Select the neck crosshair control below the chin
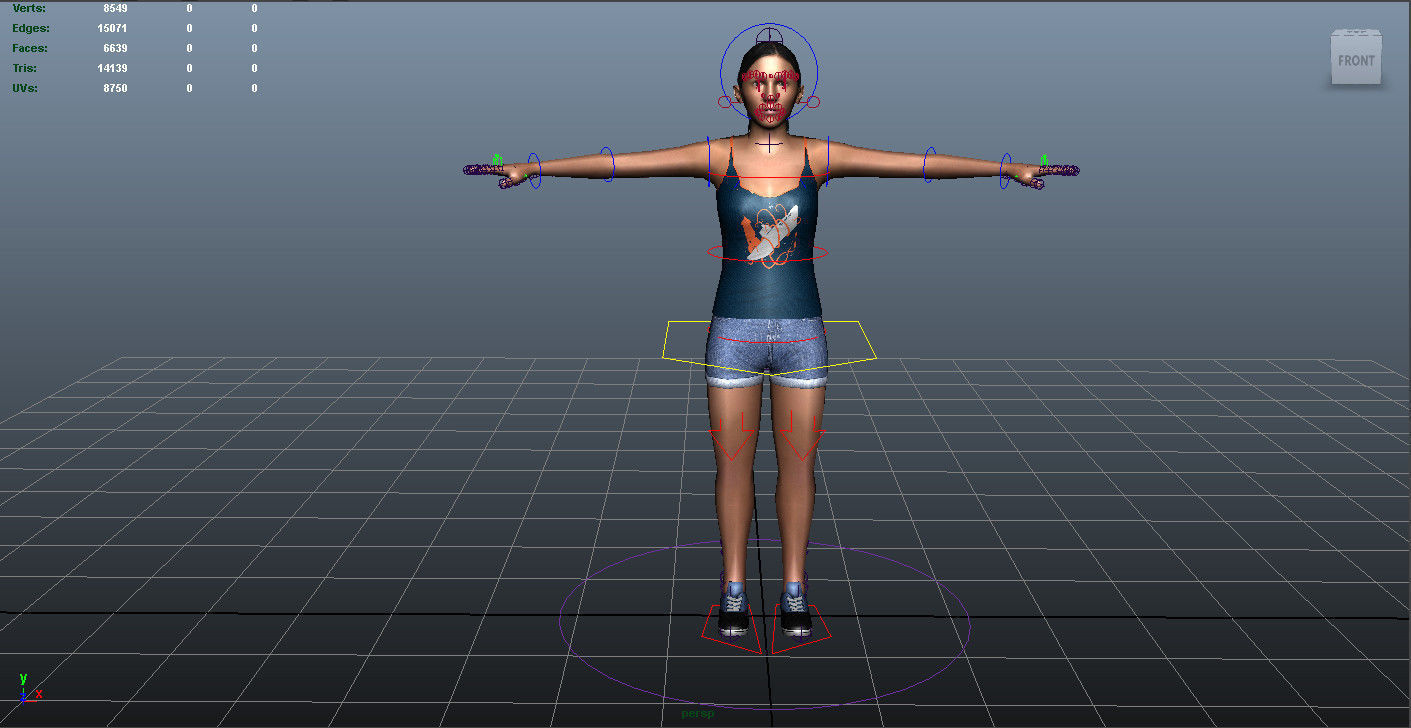 click(x=768, y=146)
